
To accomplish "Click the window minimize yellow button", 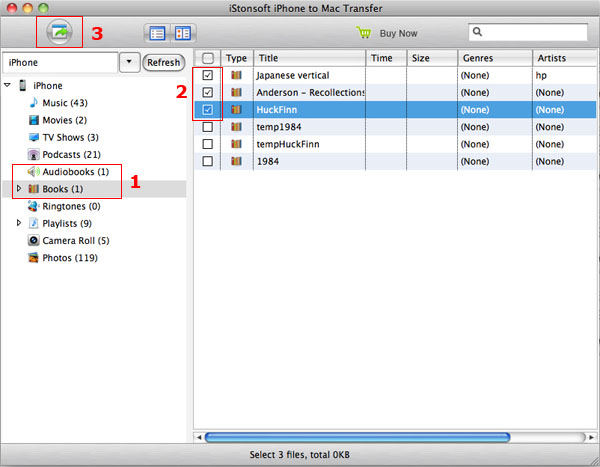I will (28, 8).
